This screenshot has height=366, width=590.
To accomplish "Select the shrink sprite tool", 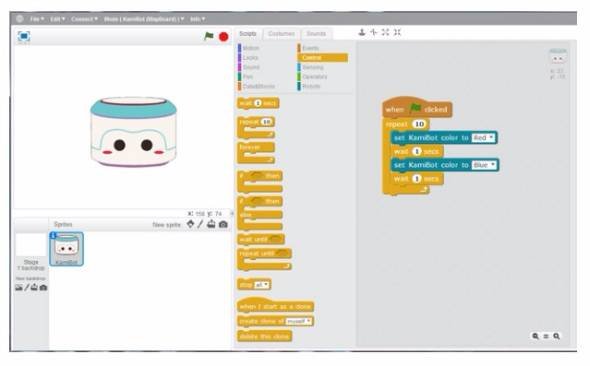I will click(397, 32).
